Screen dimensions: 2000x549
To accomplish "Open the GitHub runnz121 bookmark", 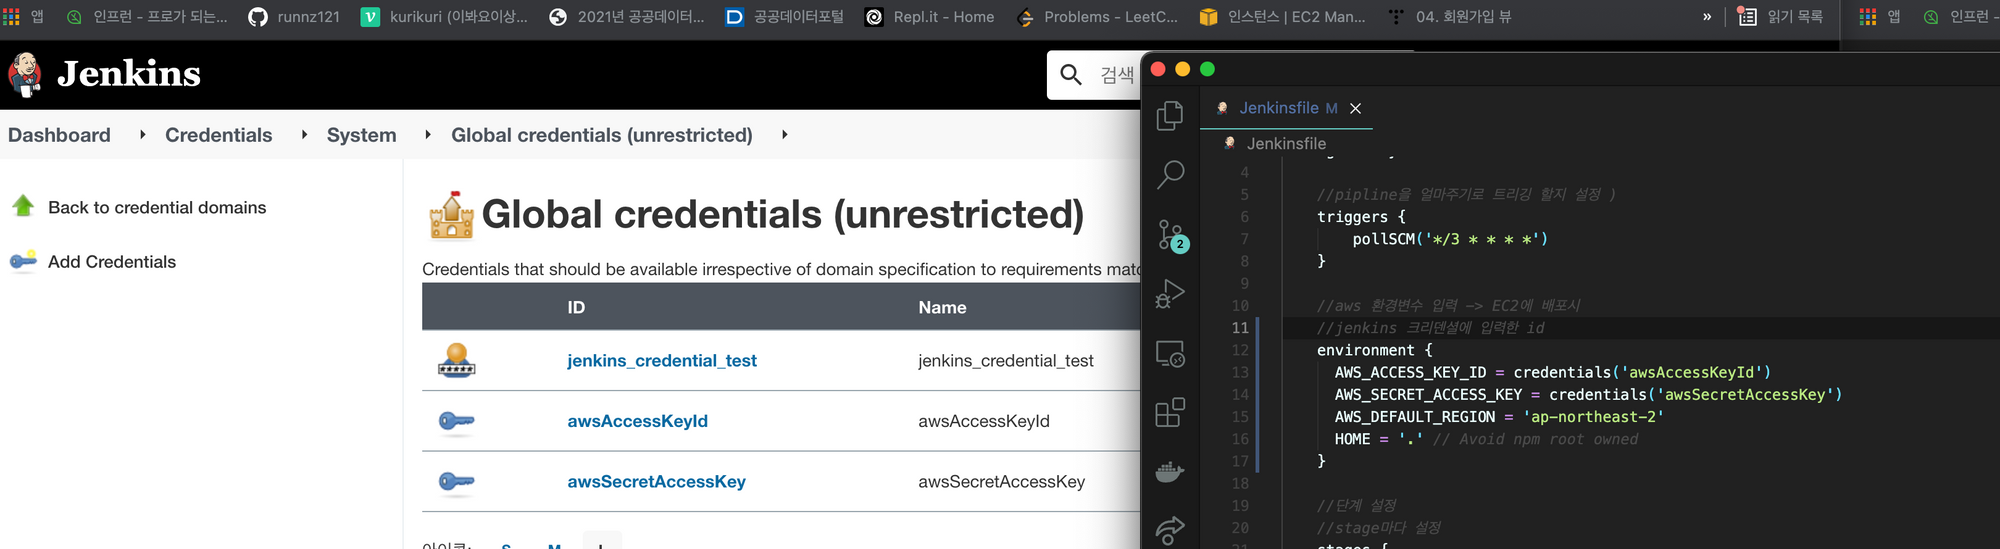I will pyautogui.click(x=294, y=17).
